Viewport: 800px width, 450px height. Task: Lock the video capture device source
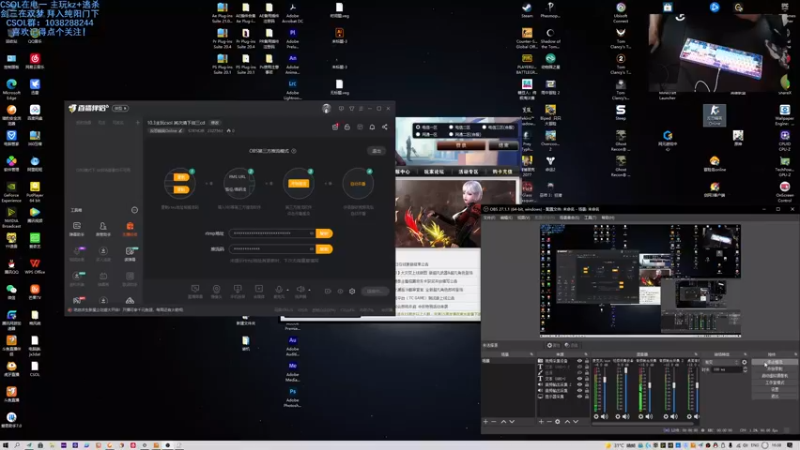pos(587,361)
